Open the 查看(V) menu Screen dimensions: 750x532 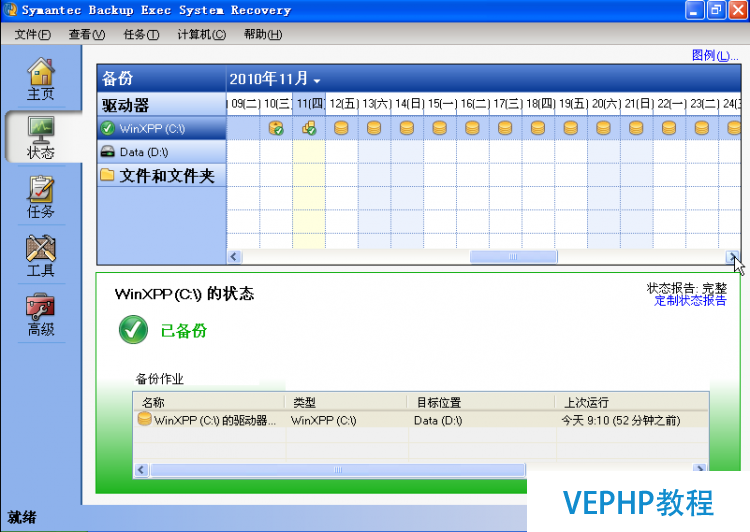point(87,34)
